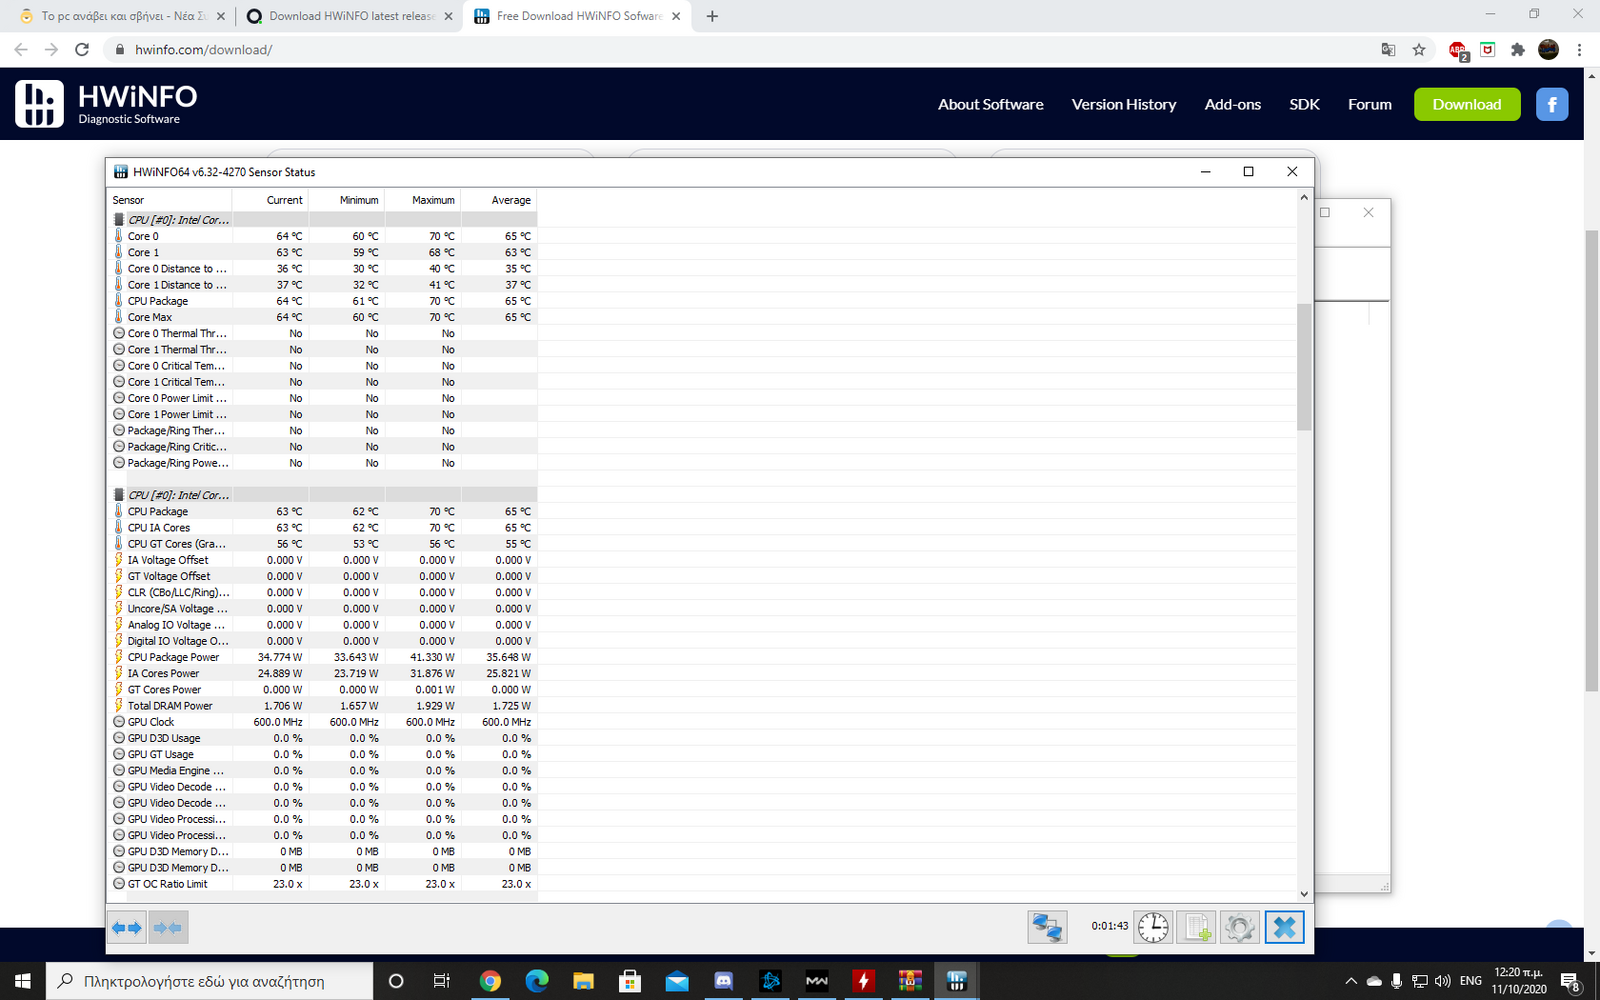Screen dimensions: 1600x1000
Task: Click the HWiNFO site logo
Action: coord(106,104)
